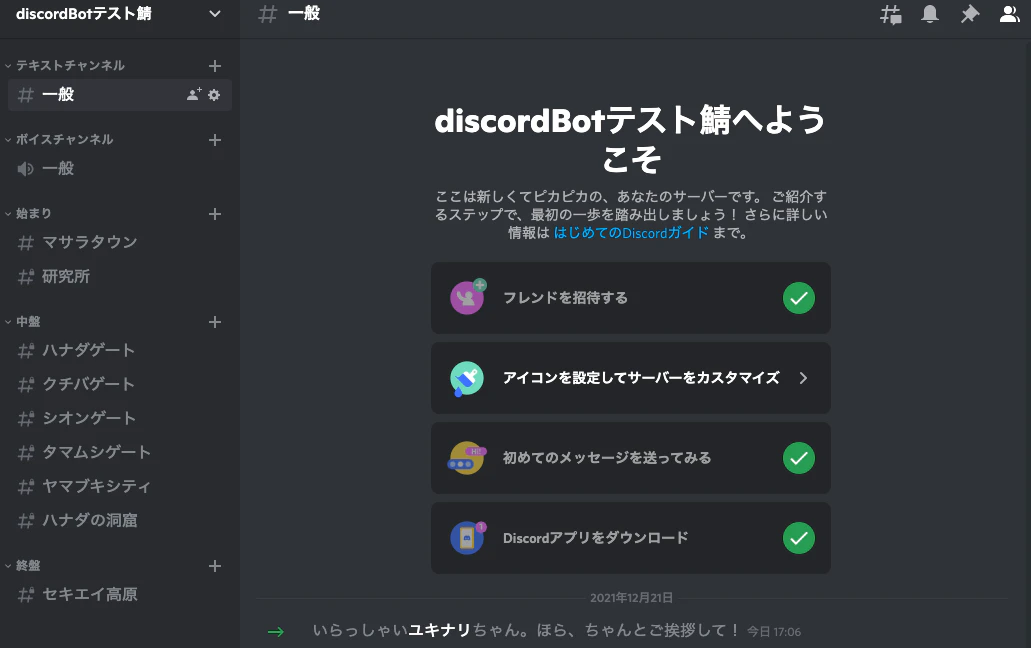Click Discordアプリをダウンロード card
The width and height of the screenshot is (1031, 648).
[x=631, y=538]
